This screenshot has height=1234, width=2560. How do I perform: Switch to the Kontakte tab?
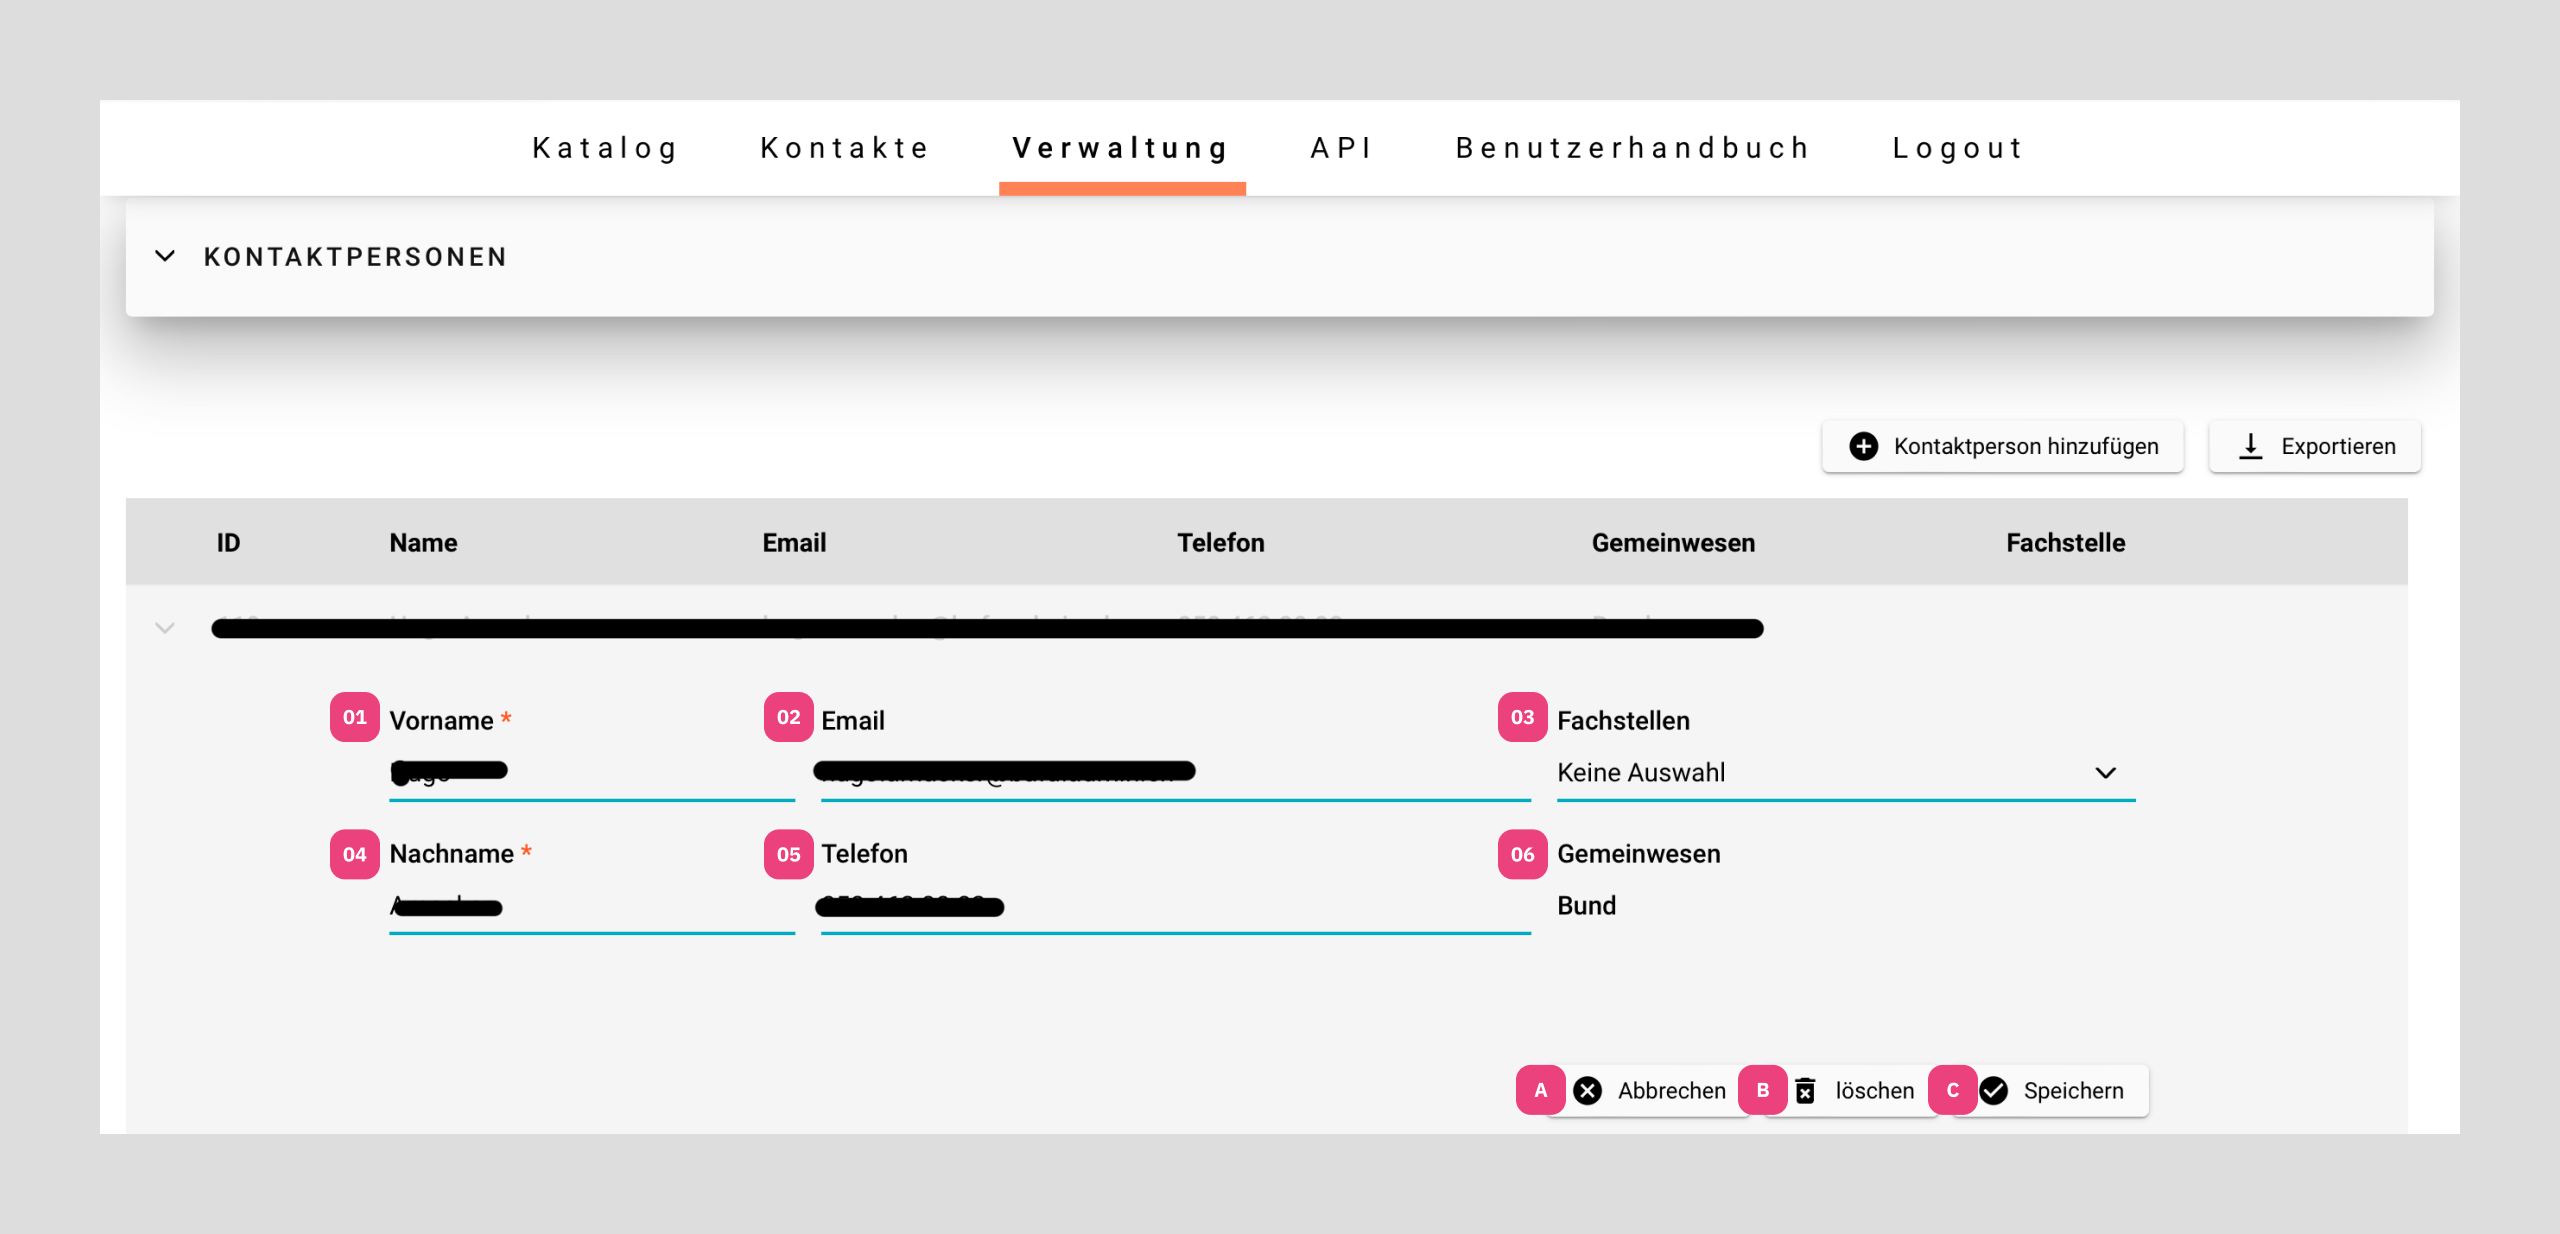click(x=845, y=148)
